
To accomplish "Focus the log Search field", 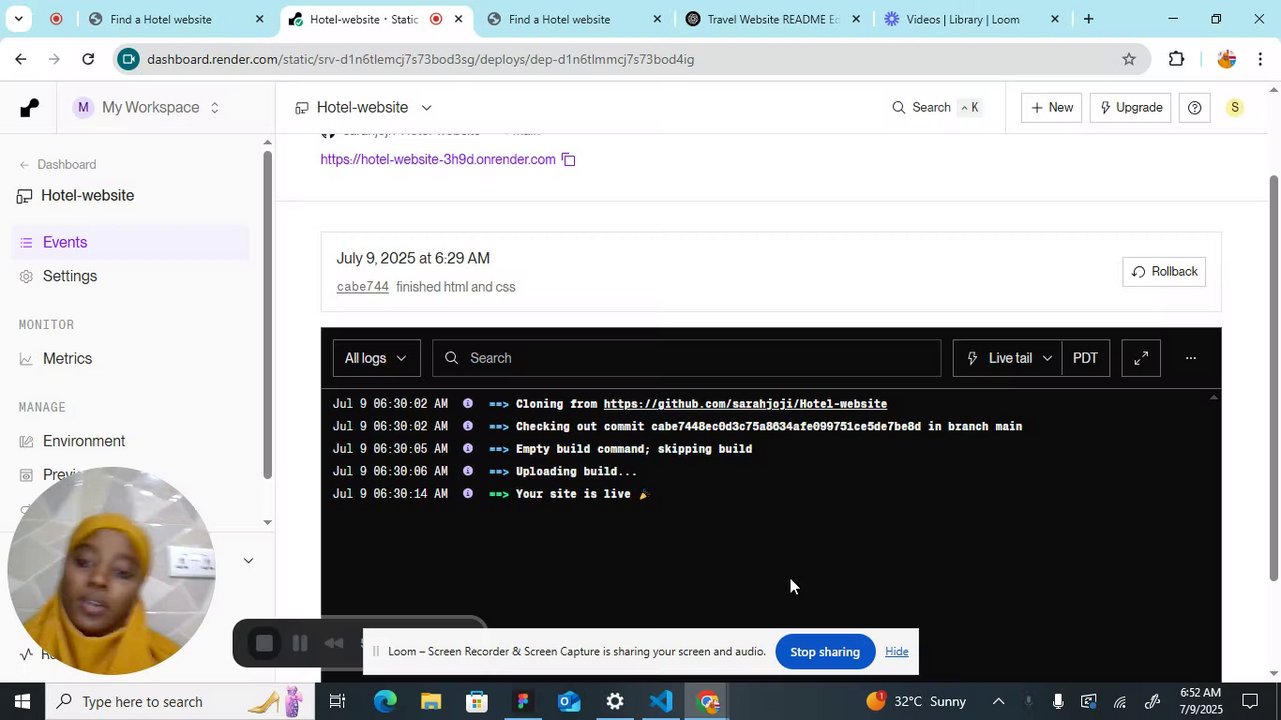I will [x=686, y=358].
